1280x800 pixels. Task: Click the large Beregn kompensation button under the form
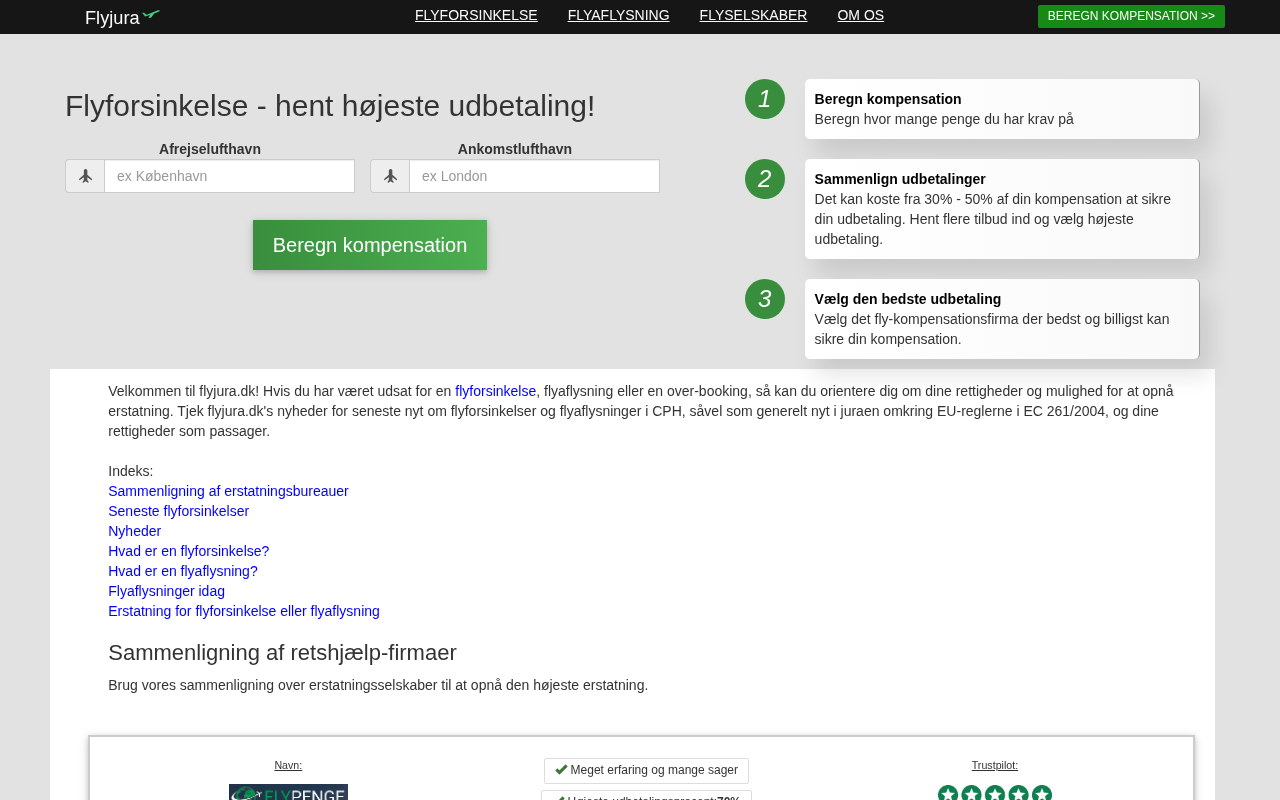(x=370, y=245)
